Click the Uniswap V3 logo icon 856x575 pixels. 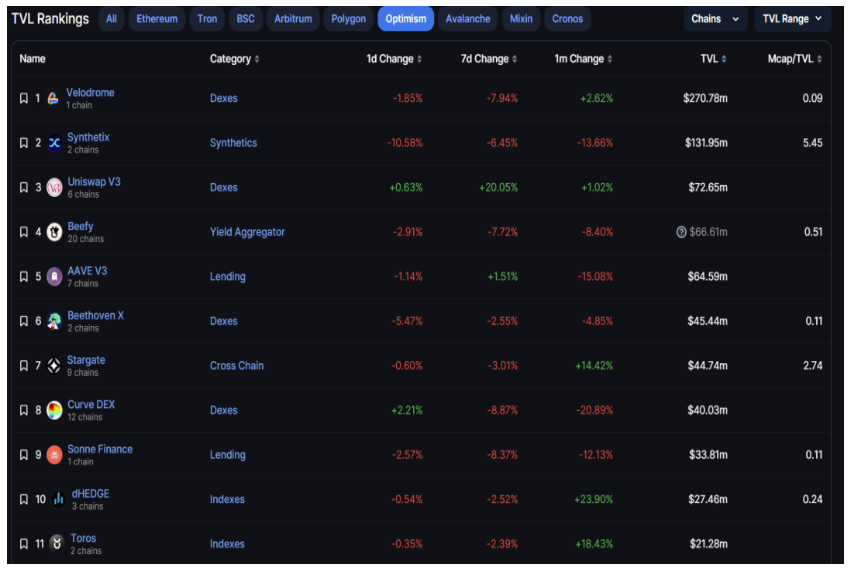click(54, 187)
